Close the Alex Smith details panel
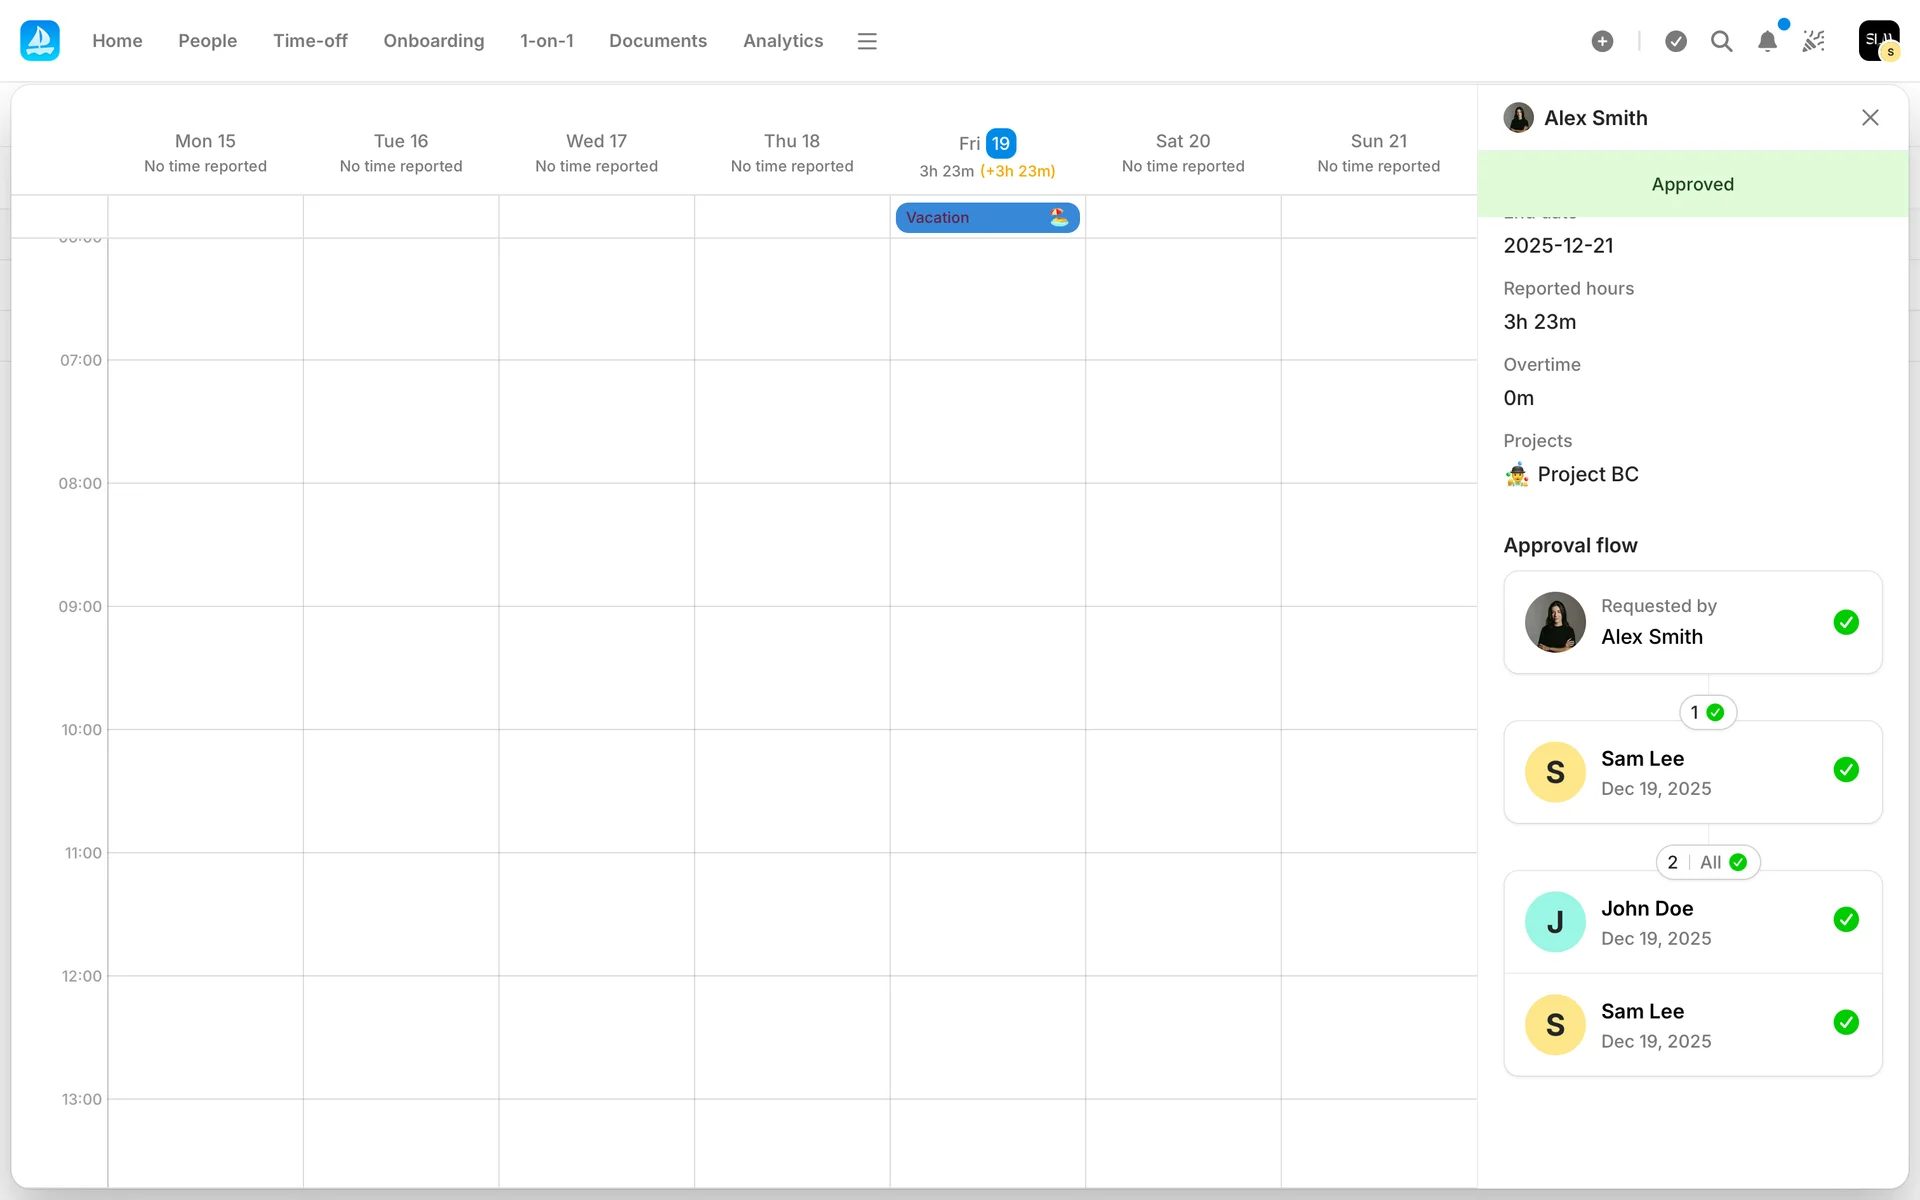Image resolution: width=1920 pixels, height=1200 pixels. pos(1870,118)
